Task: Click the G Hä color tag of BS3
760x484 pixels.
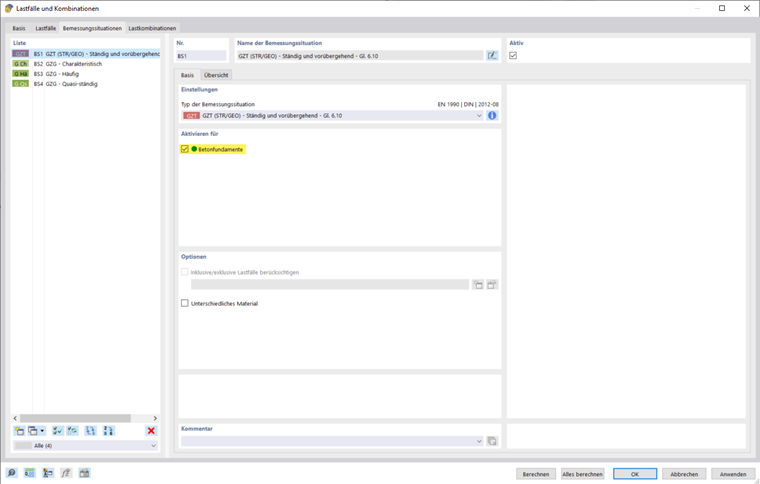Action: tap(20, 74)
